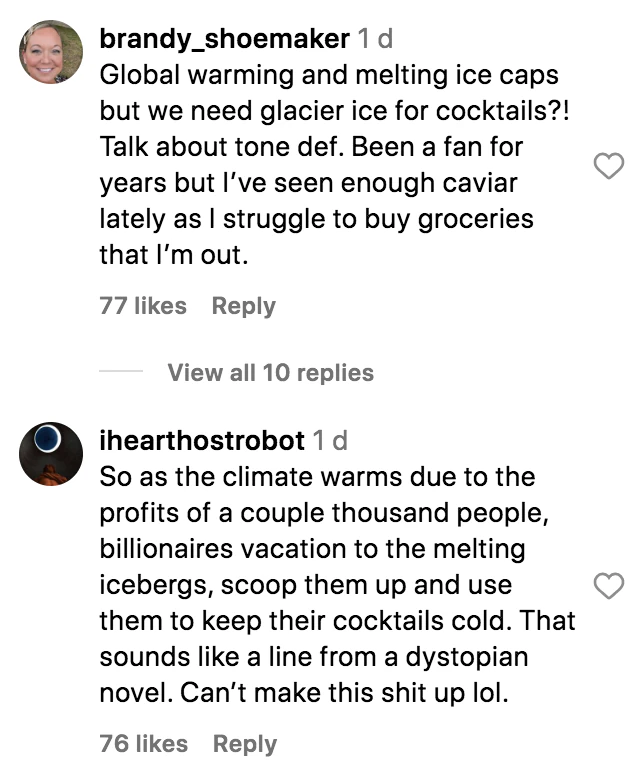Image resolution: width=642 pixels, height=764 pixels.
Task: Click the 1 d timestamp on ihearthostrobot's comment
Action: tap(329, 440)
